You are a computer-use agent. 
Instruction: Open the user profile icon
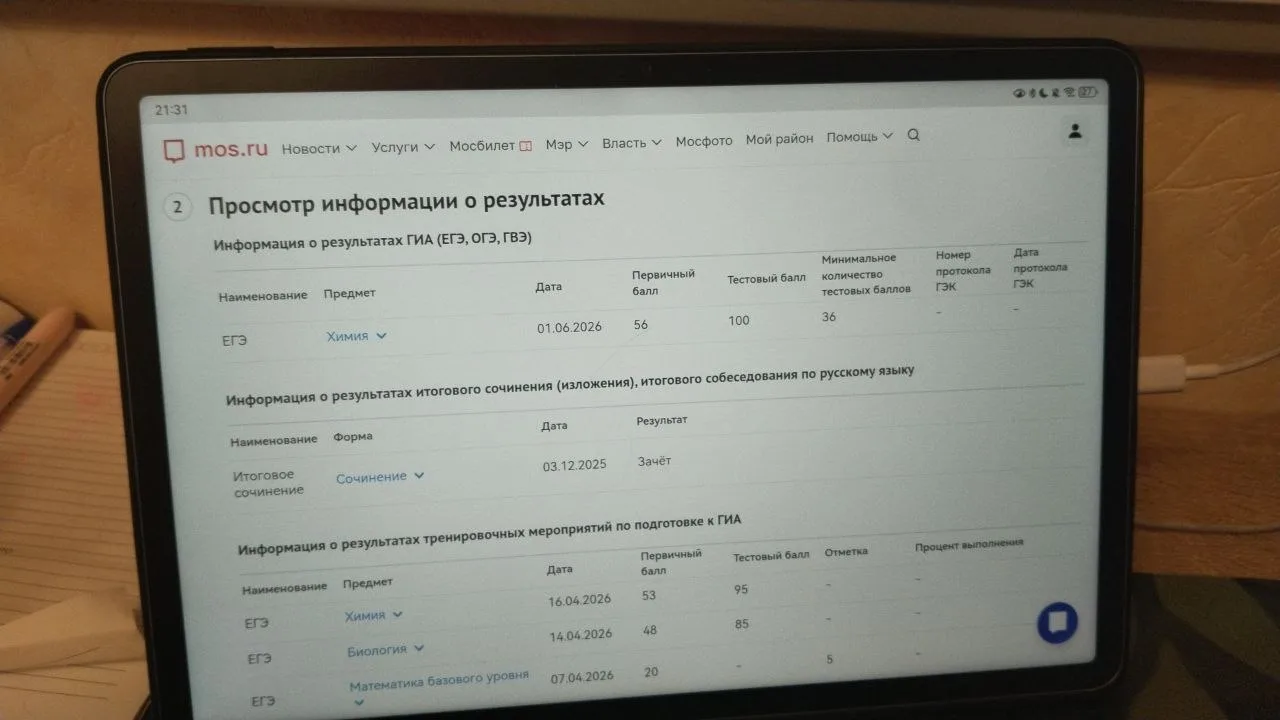coord(1075,131)
